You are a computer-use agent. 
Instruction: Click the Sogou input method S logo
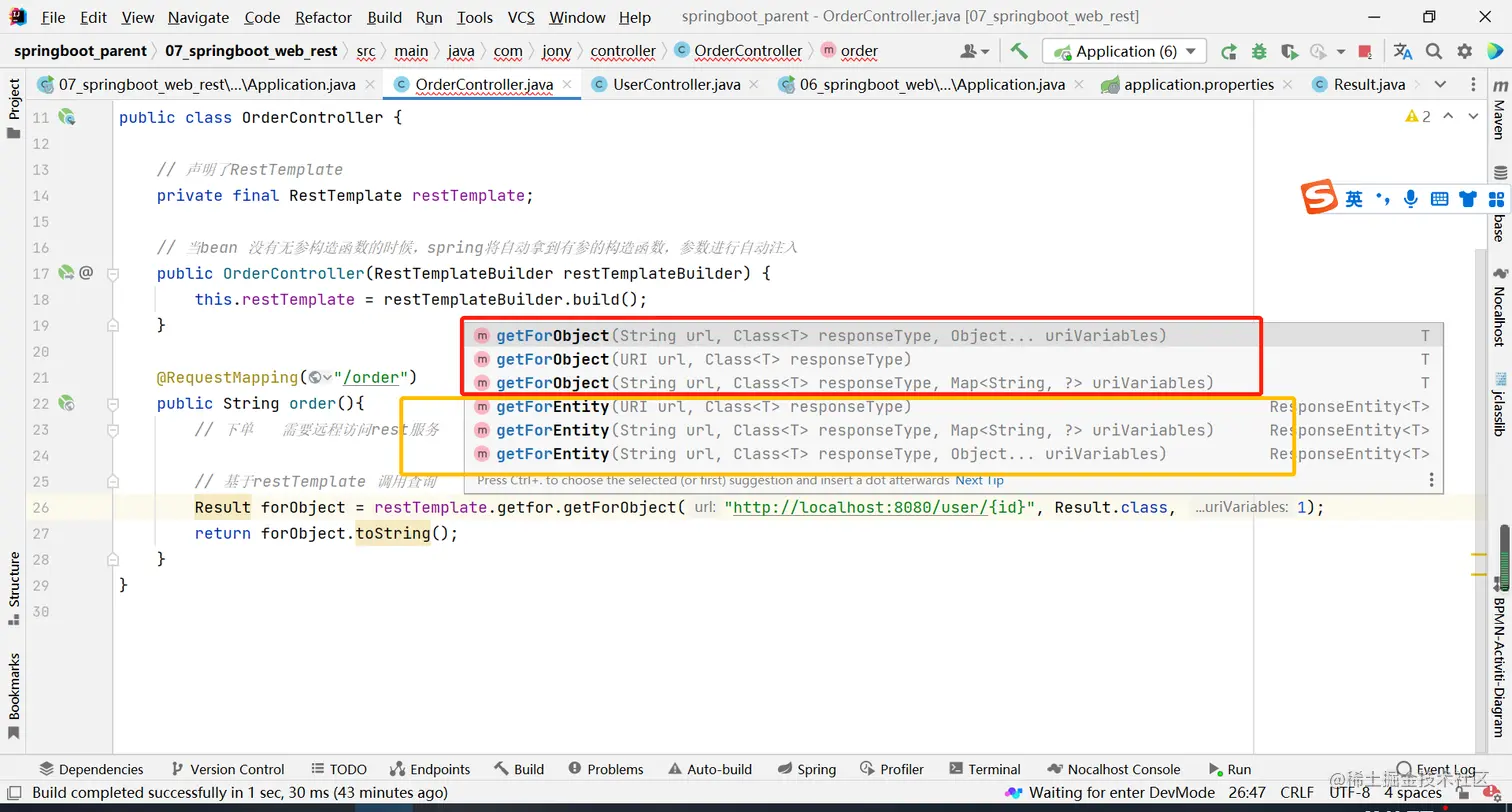pyautogui.click(x=1319, y=197)
